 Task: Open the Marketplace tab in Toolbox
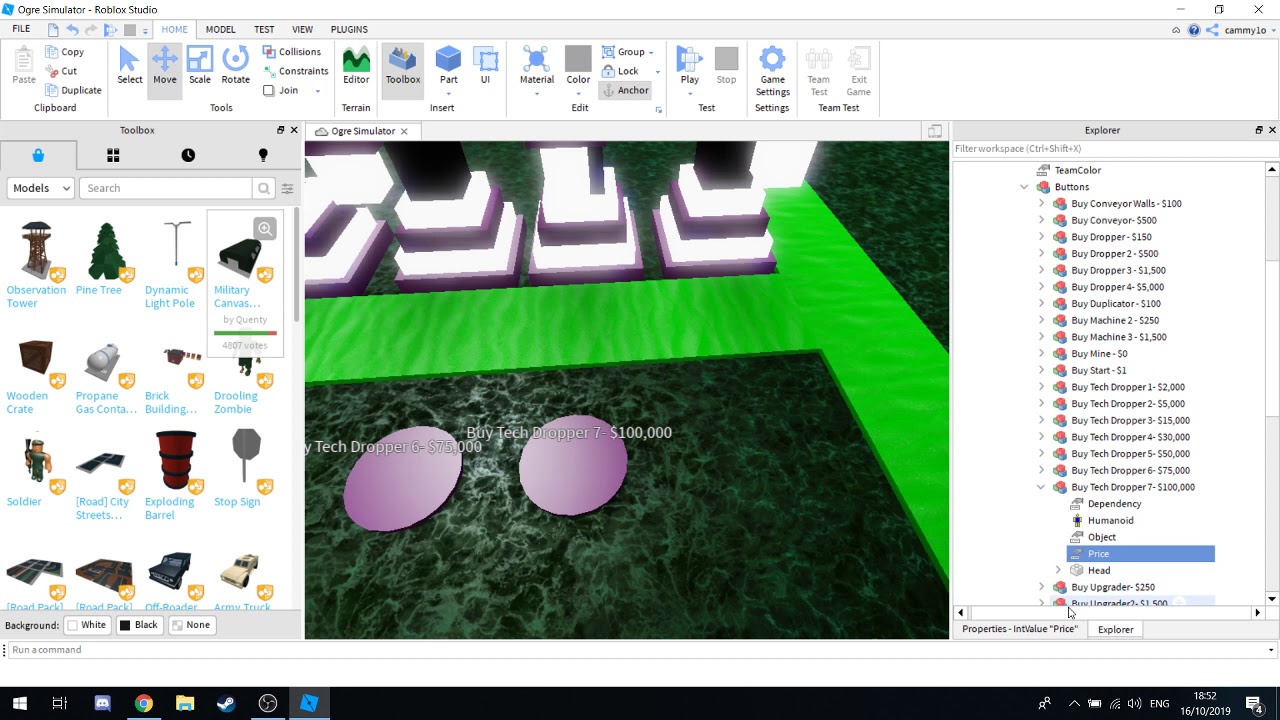(x=38, y=155)
